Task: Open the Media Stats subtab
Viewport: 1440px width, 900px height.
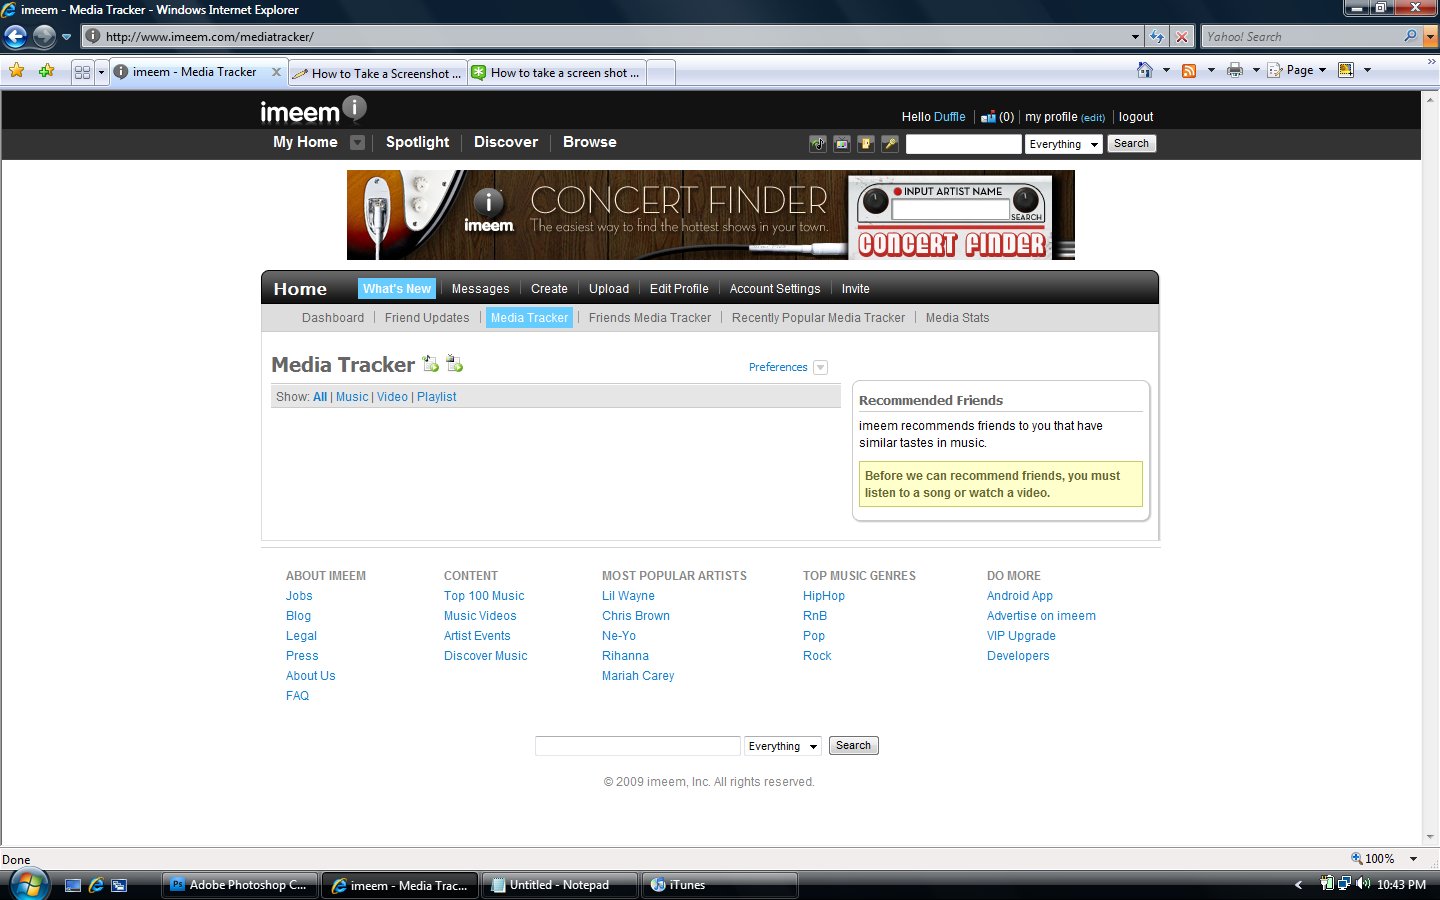Action: tap(957, 318)
